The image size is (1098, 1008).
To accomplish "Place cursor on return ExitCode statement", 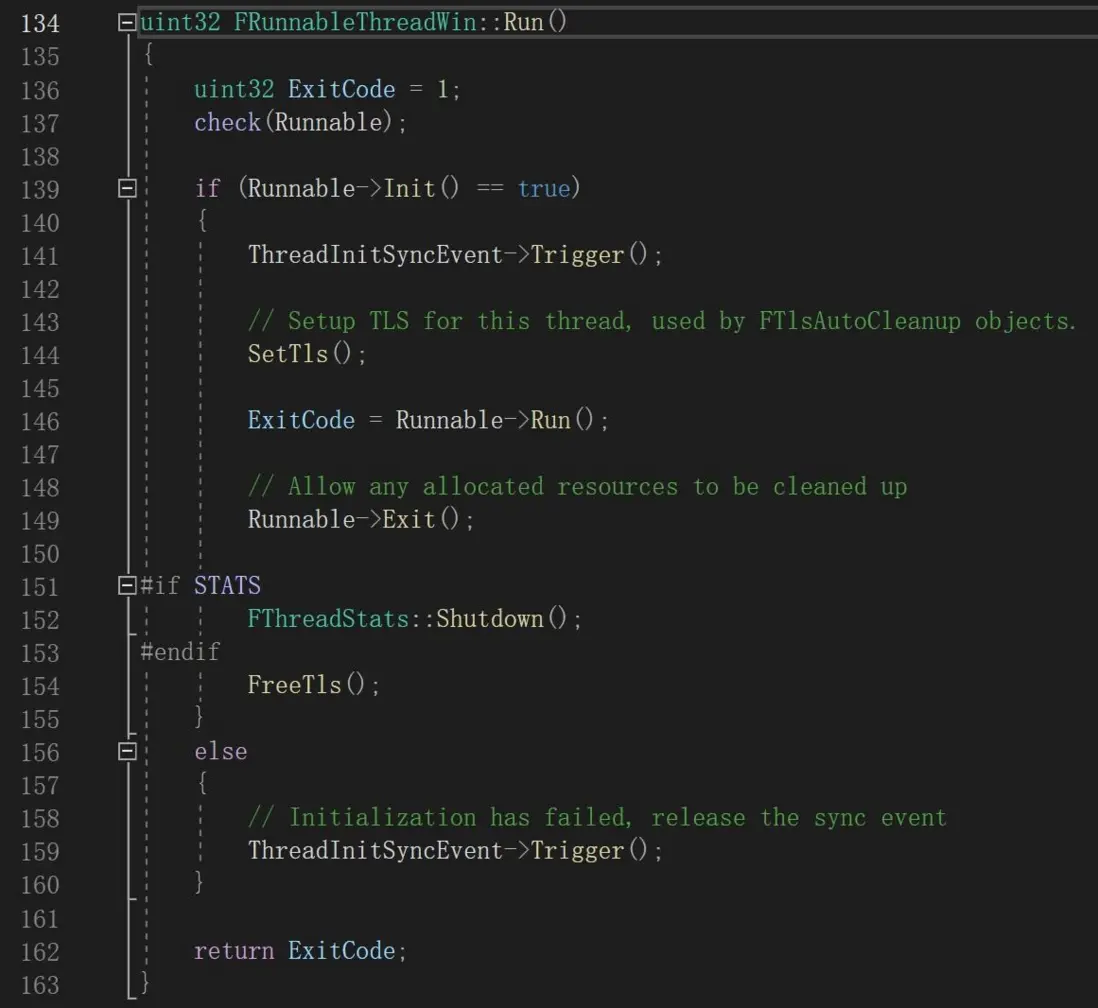I will [300, 951].
